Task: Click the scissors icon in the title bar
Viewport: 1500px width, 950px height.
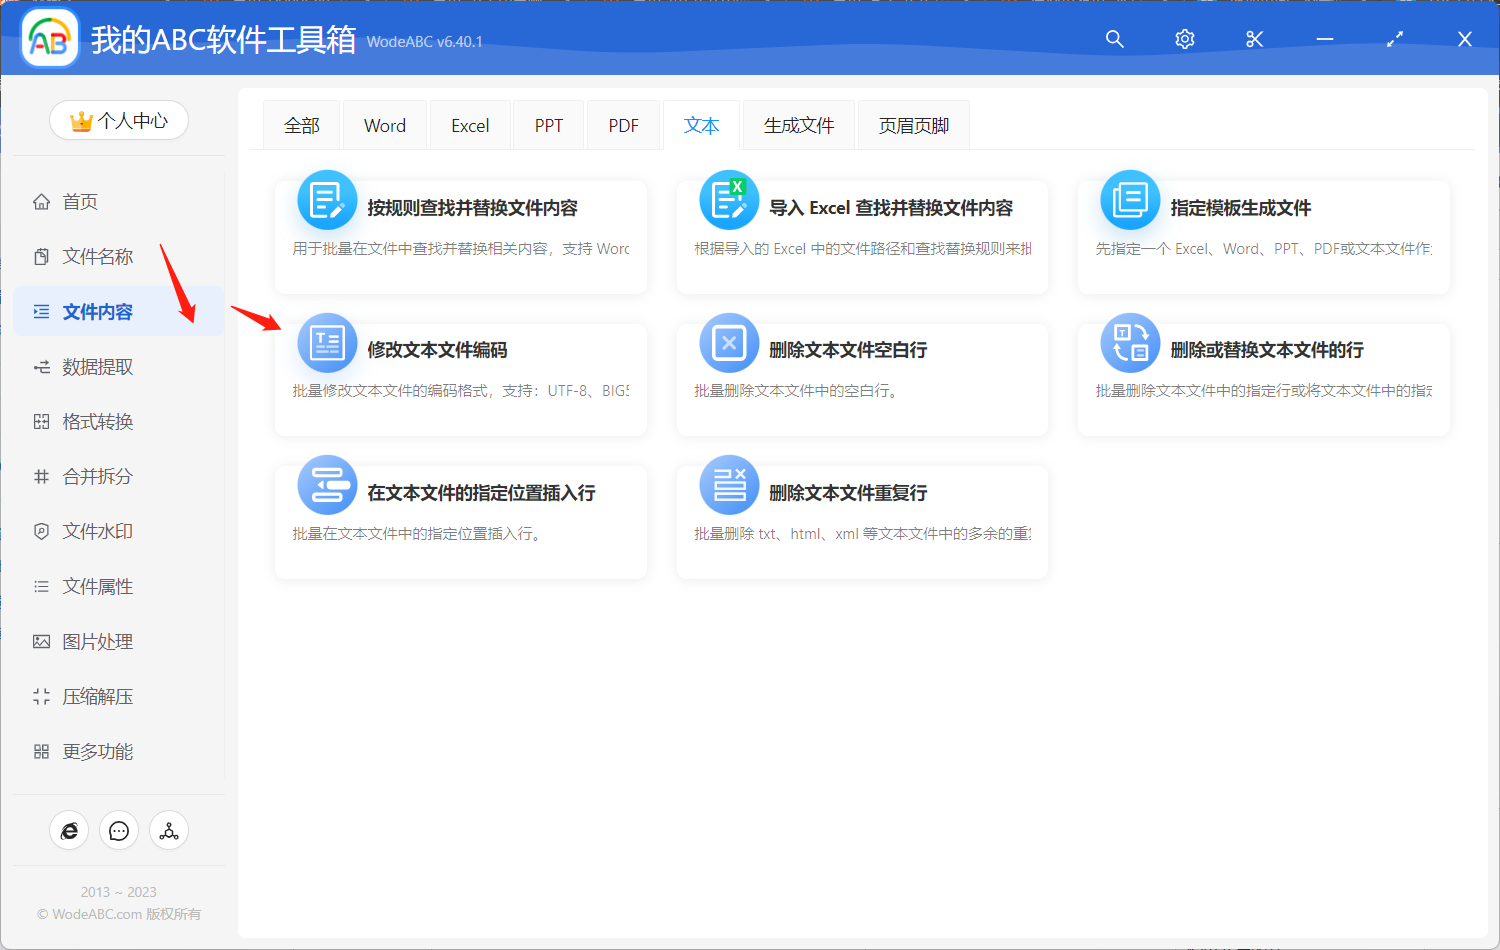Action: pyautogui.click(x=1254, y=39)
